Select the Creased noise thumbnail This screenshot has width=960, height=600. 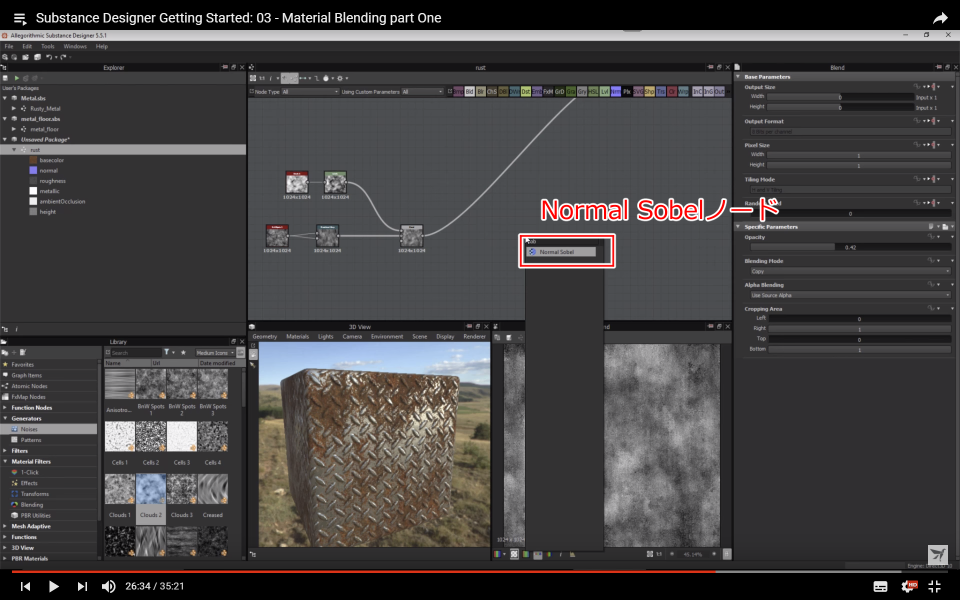coord(212,489)
